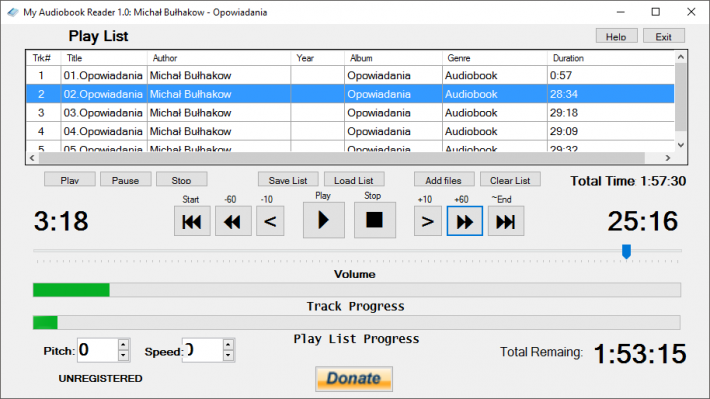The image size is (710, 399).
Task: Rewind 60 seconds with double-arrow icon
Action: (233, 221)
